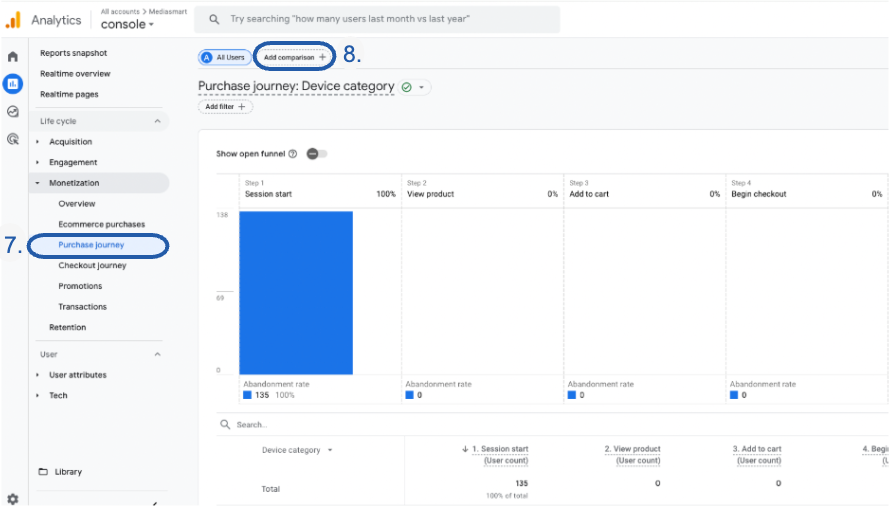Select Purchase journey report
The image size is (893, 506).
(98, 245)
